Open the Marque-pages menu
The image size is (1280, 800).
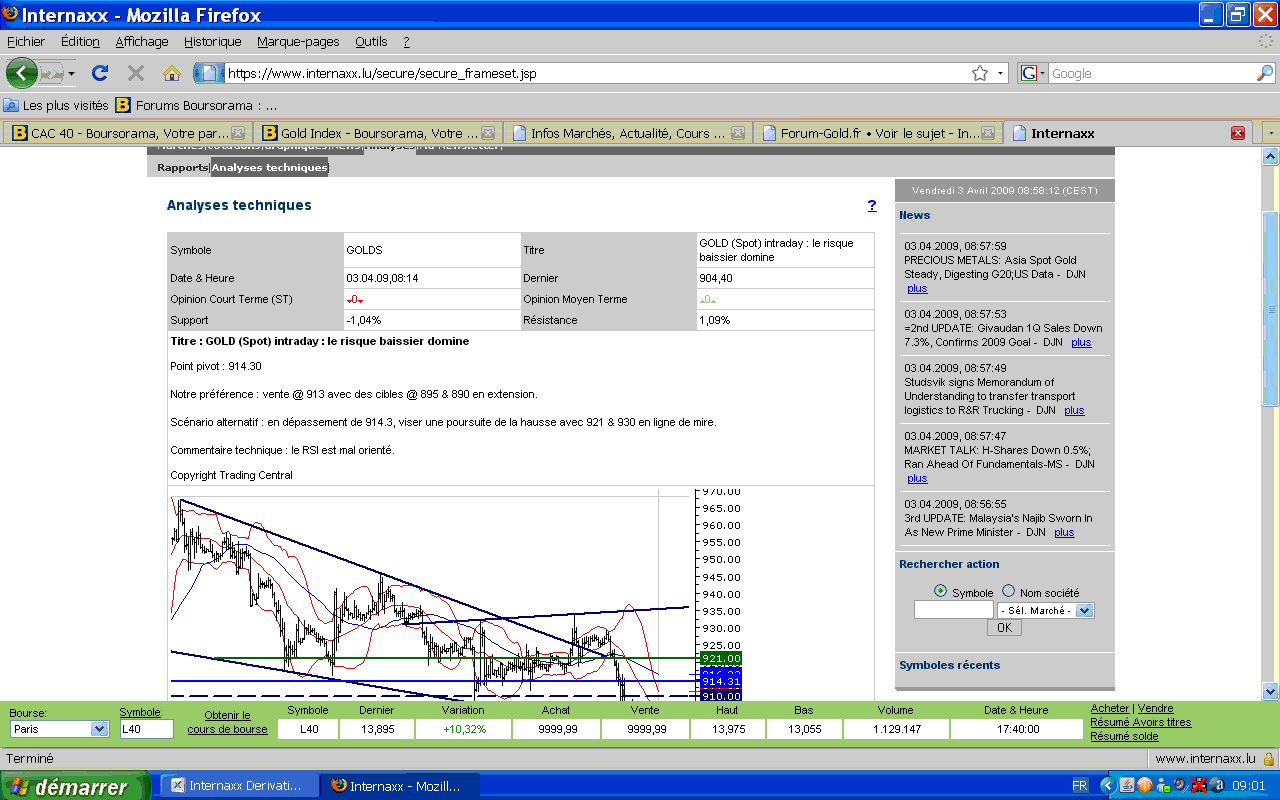click(x=298, y=41)
